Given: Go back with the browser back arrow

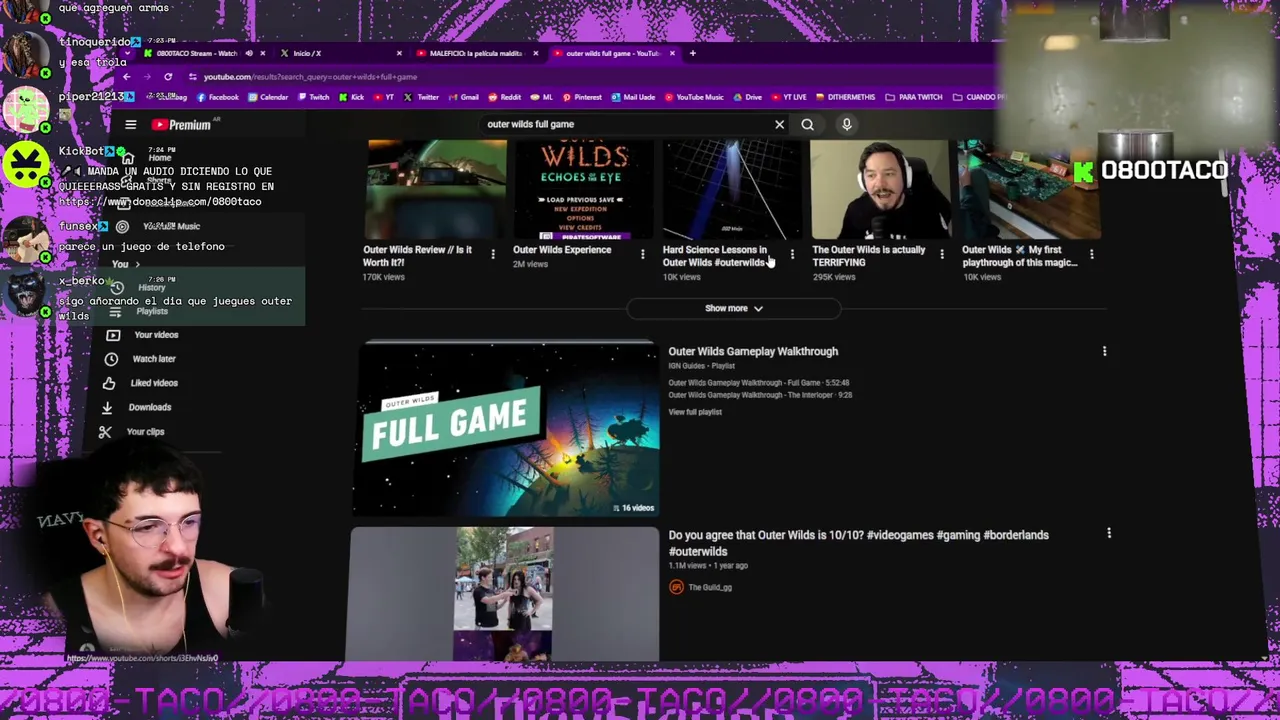Looking at the screenshot, I should (x=127, y=77).
